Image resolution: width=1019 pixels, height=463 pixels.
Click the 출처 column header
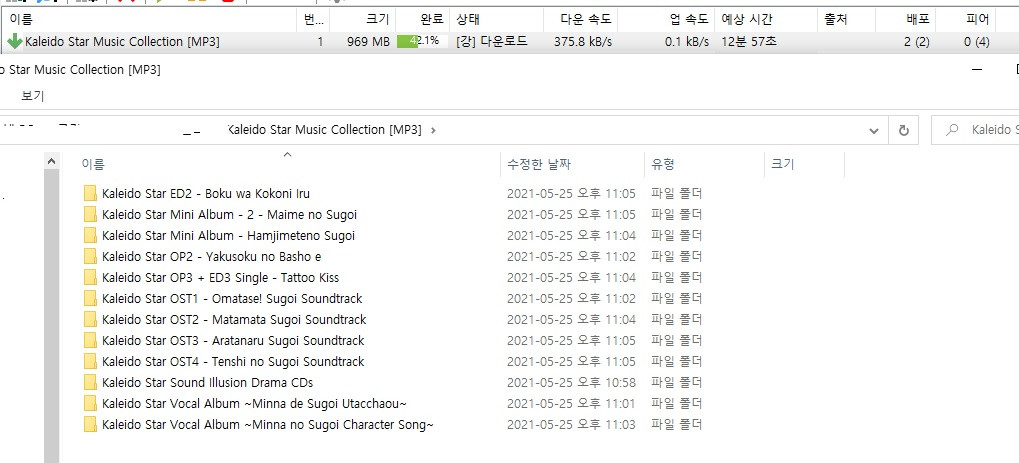click(x=835, y=20)
